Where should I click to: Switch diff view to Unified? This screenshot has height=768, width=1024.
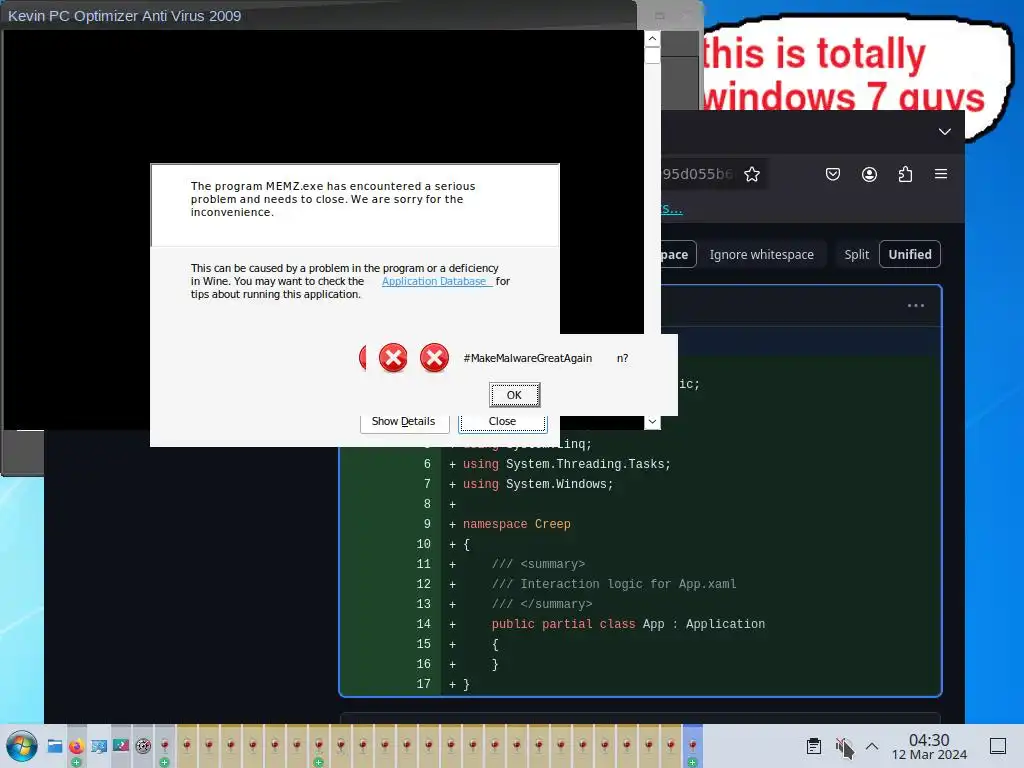coord(910,255)
